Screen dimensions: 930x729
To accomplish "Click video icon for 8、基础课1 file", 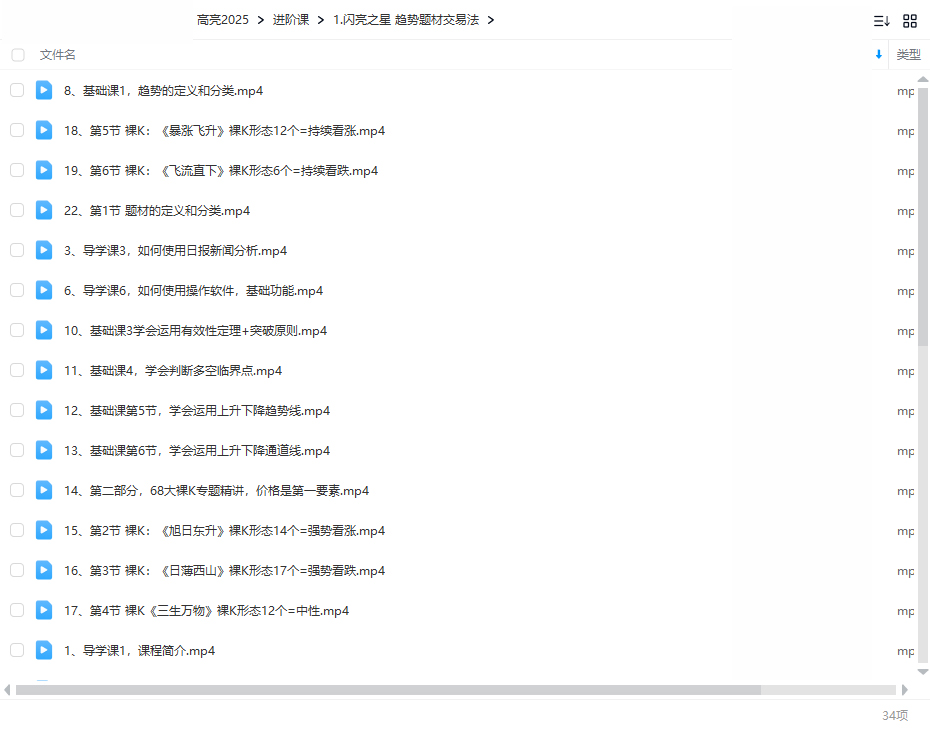I will [44, 90].
